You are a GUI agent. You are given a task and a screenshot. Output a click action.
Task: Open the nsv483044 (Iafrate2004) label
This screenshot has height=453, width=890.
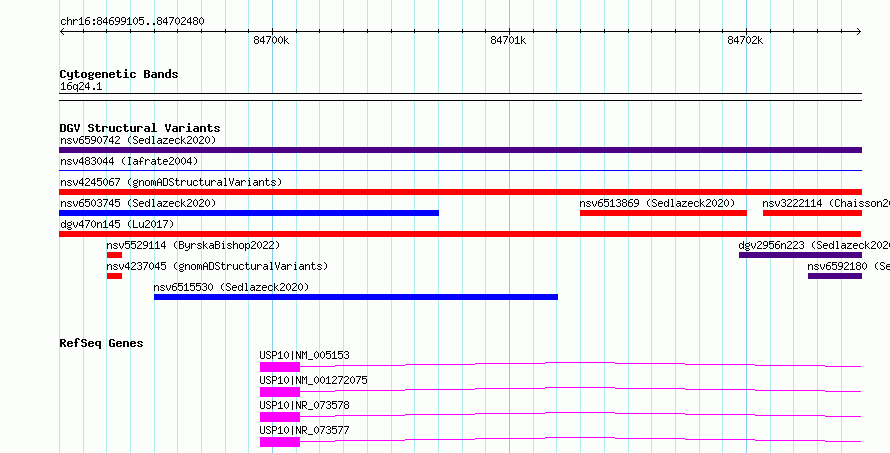[129, 161]
